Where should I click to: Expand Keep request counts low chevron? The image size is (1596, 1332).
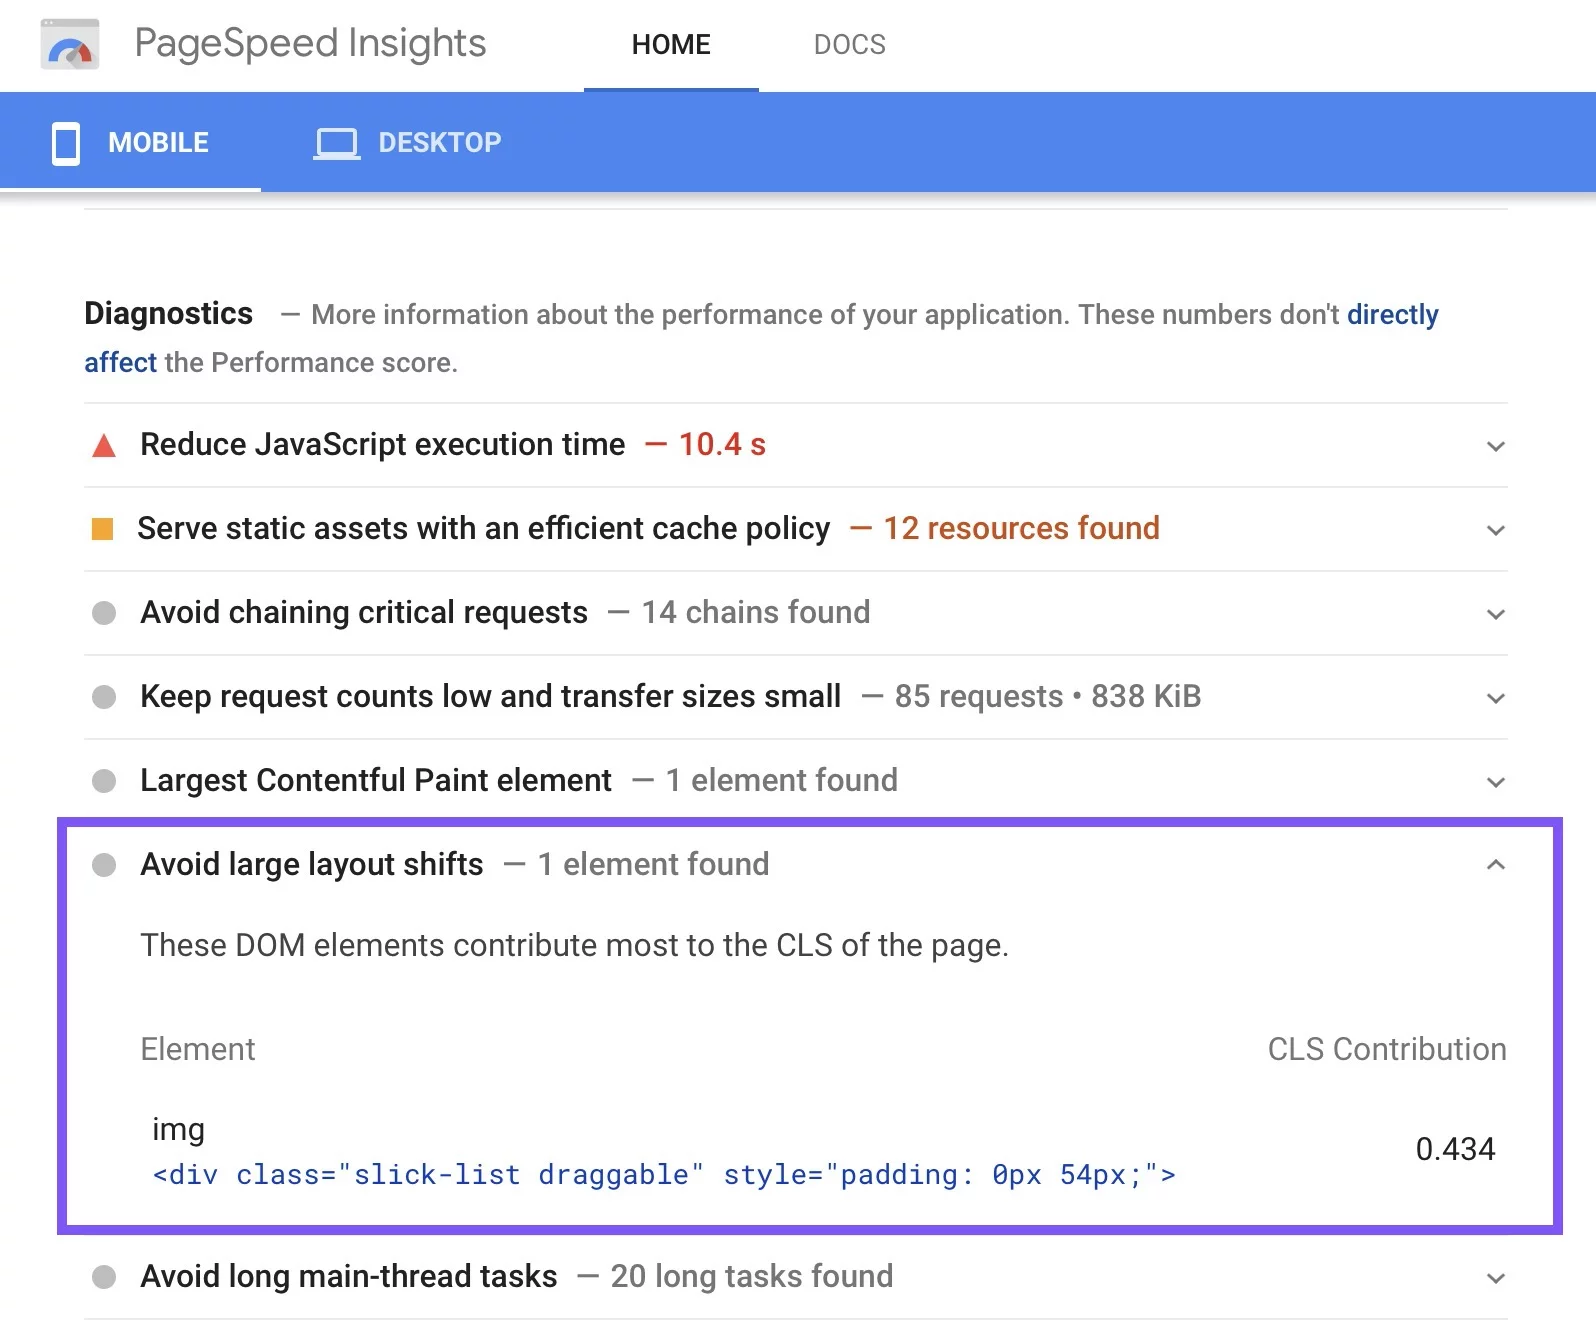1496,698
